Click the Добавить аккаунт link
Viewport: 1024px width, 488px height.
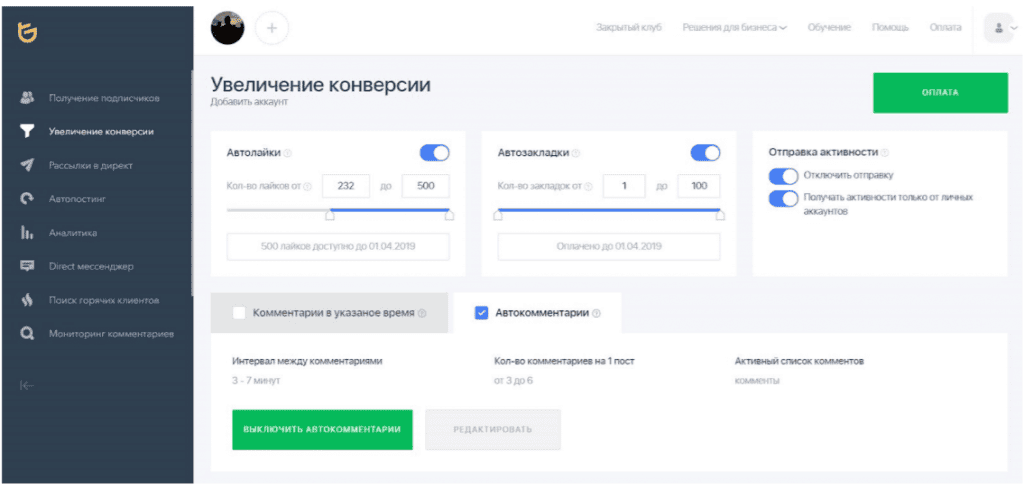tap(249, 103)
